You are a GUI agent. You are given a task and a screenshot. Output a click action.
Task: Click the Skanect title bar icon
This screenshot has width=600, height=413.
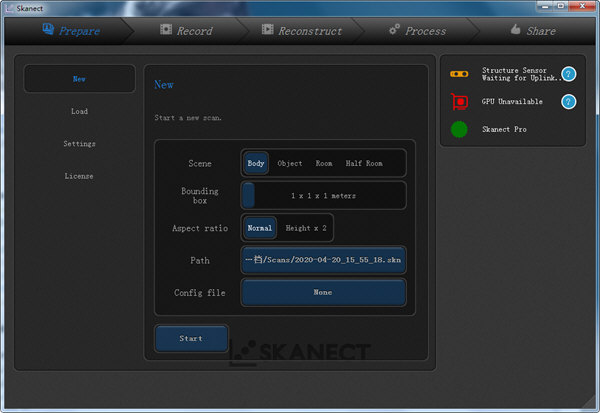[x=10, y=8]
